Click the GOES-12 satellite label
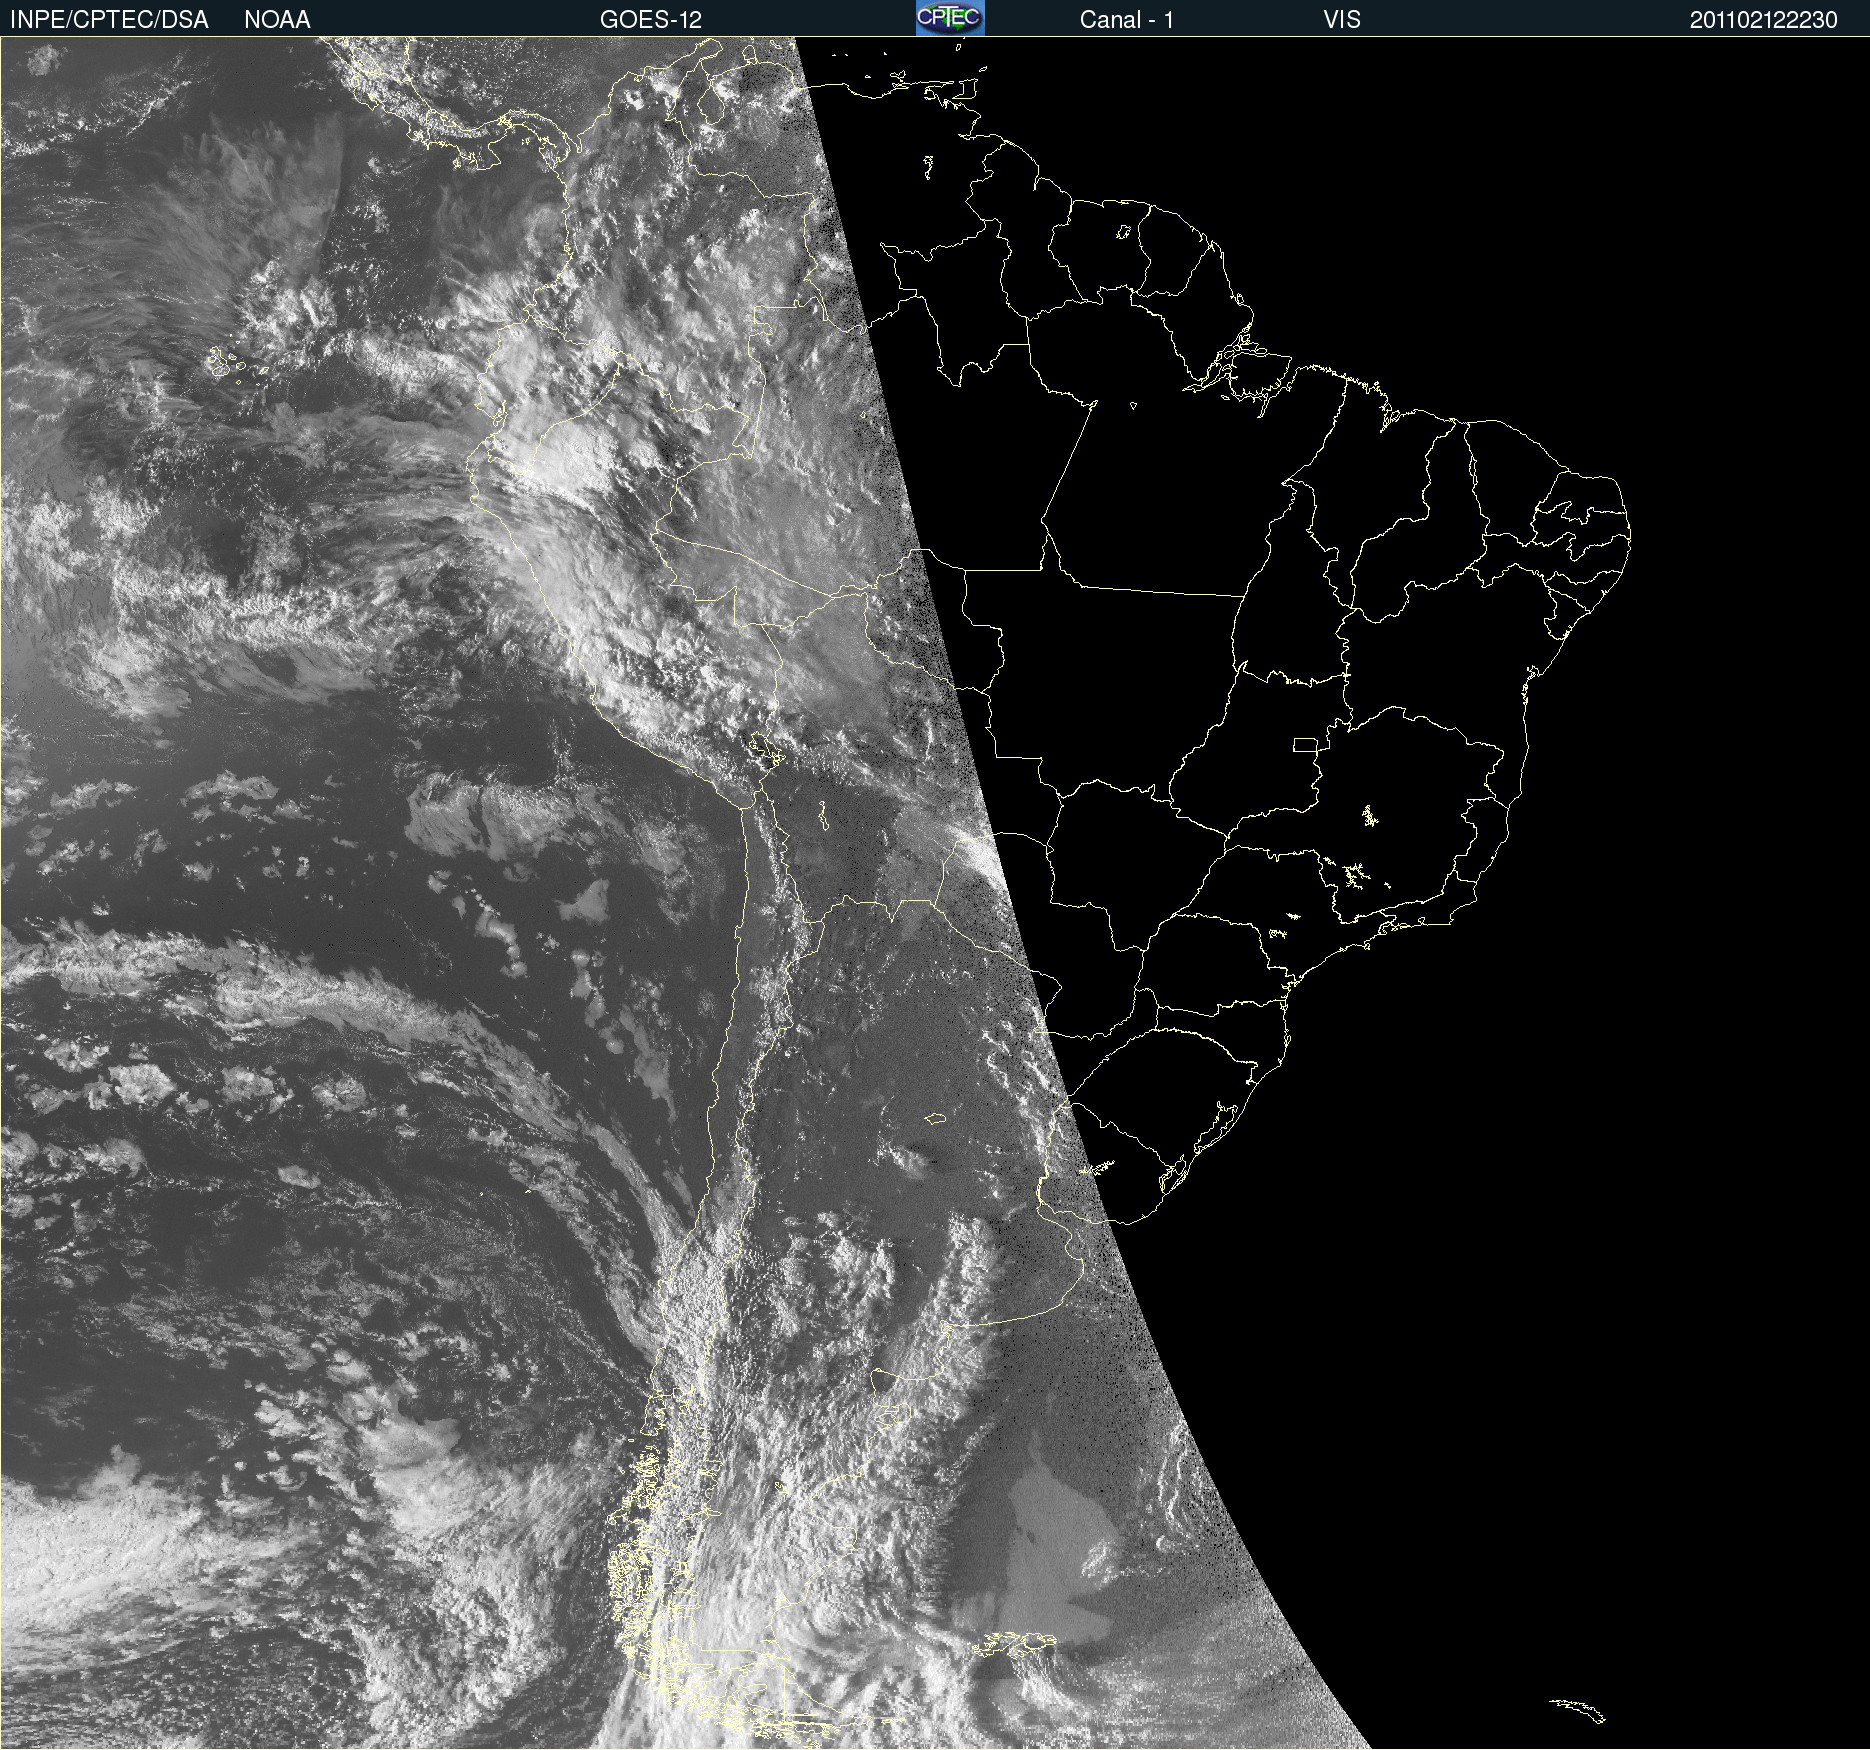Screen dimensions: 1870x1750 point(651,20)
